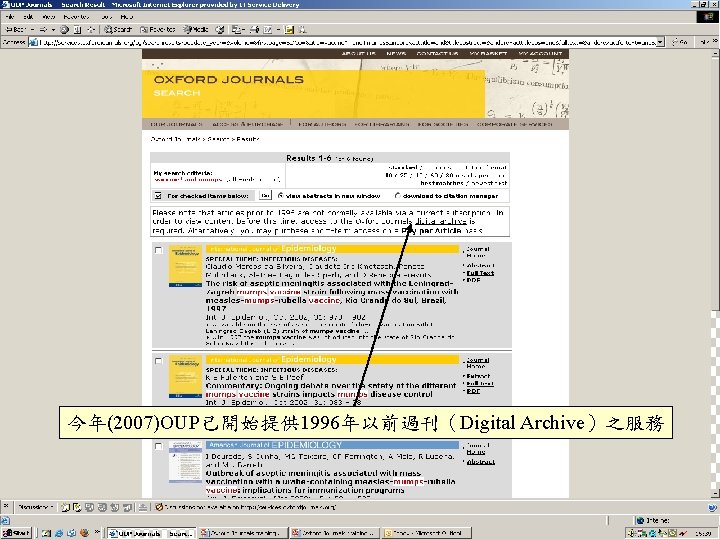Viewport: 720px width, 540px height.
Task: Click the IE Back button
Action: pos(16,29)
